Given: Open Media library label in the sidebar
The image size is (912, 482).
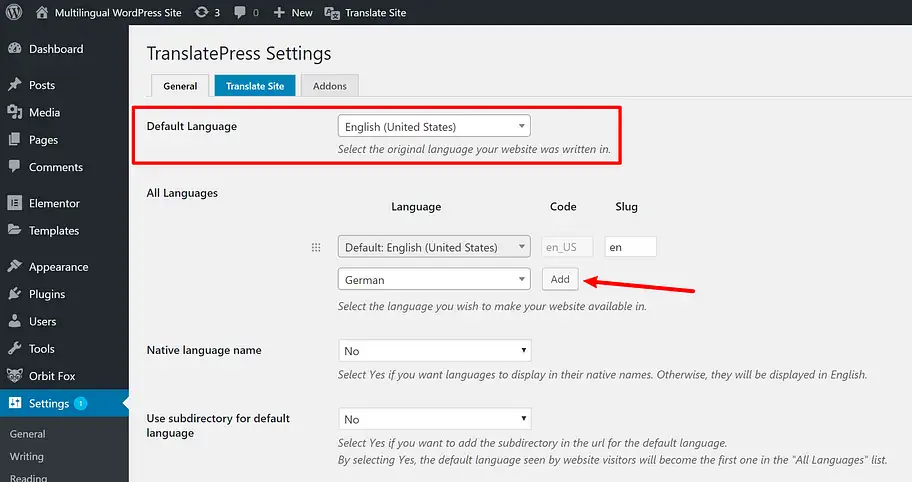Looking at the screenshot, I should click(x=44, y=112).
